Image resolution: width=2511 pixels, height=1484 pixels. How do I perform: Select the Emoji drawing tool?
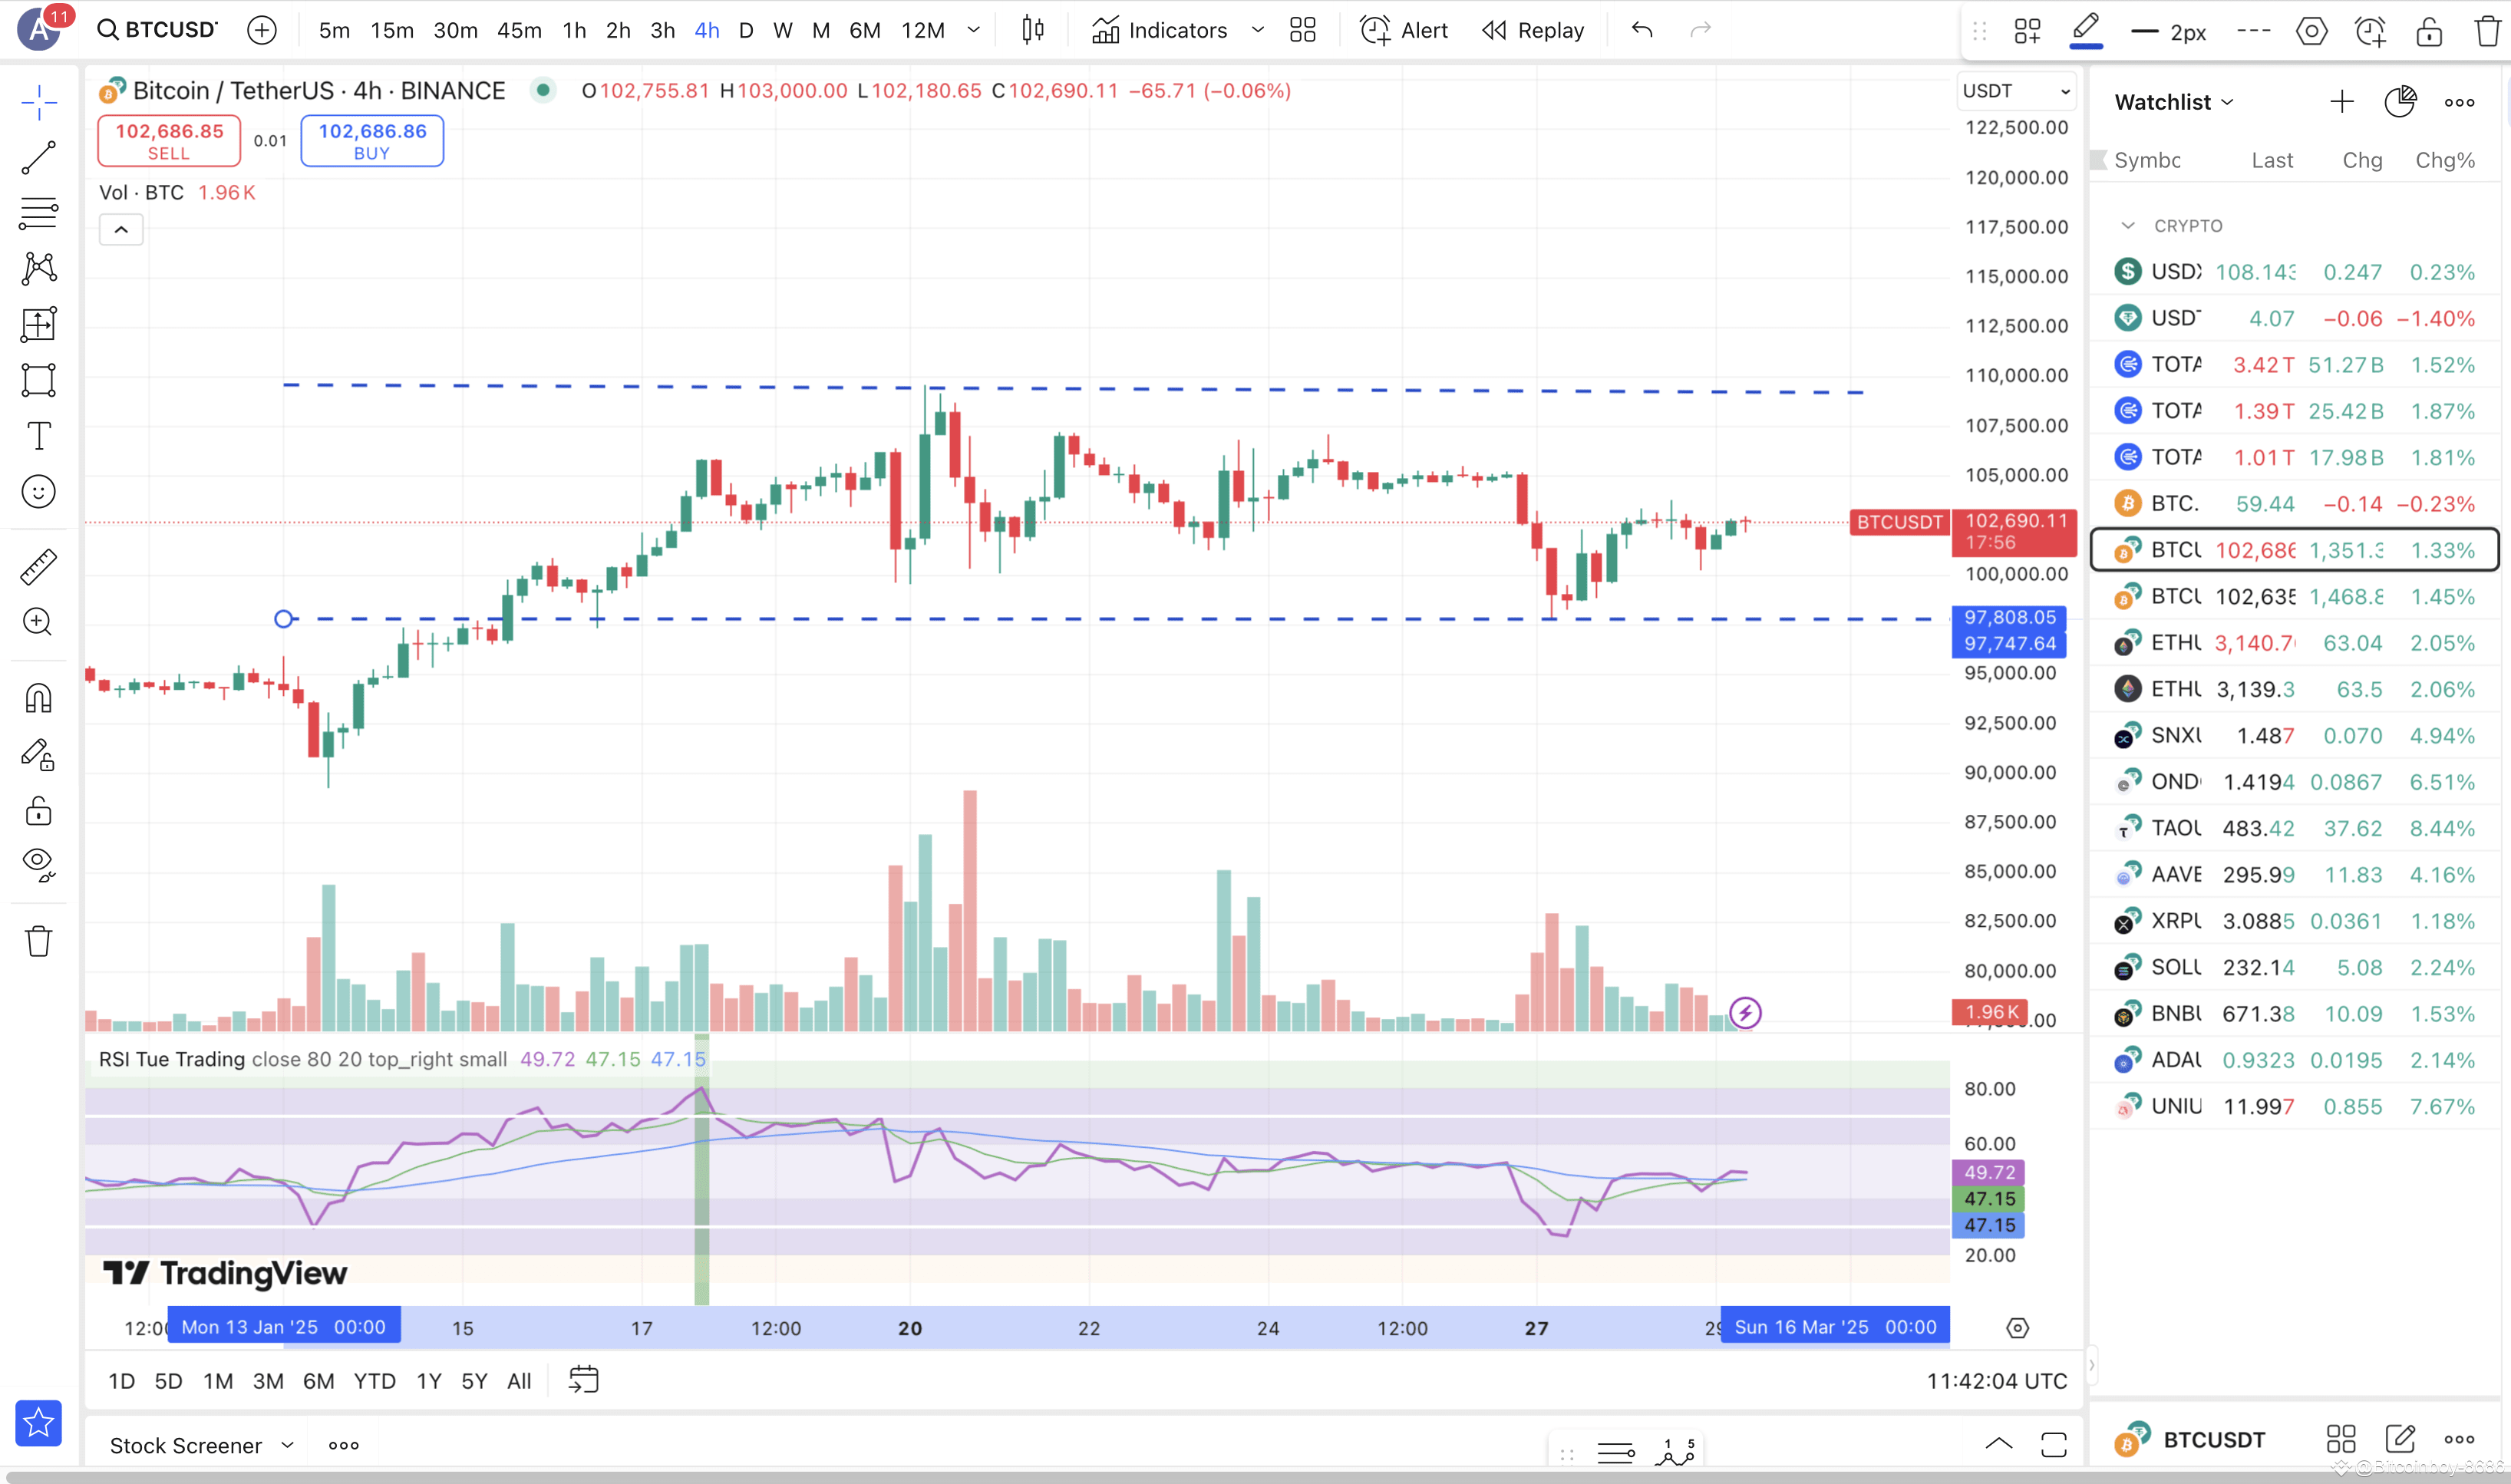[38, 491]
